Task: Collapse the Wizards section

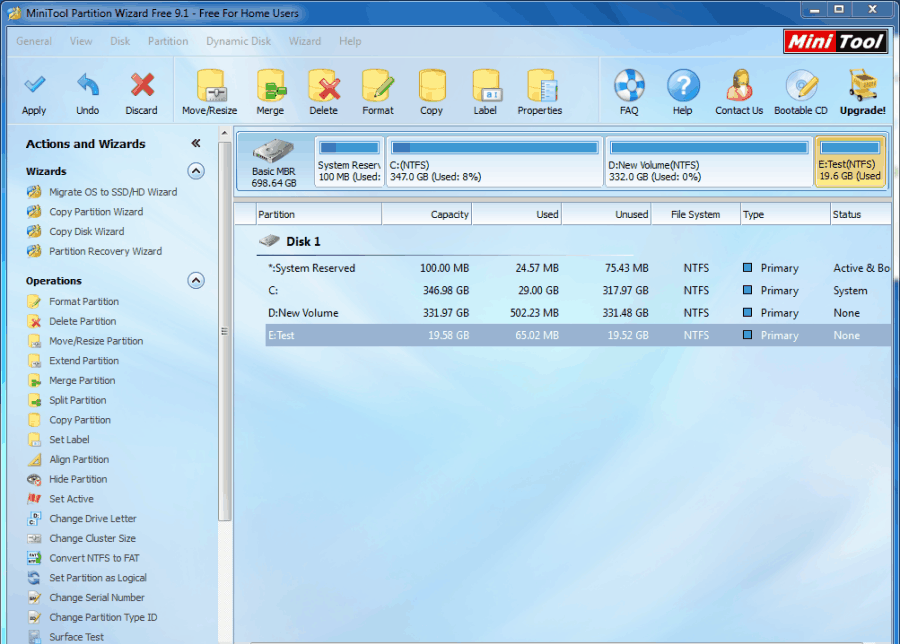Action: click(196, 171)
